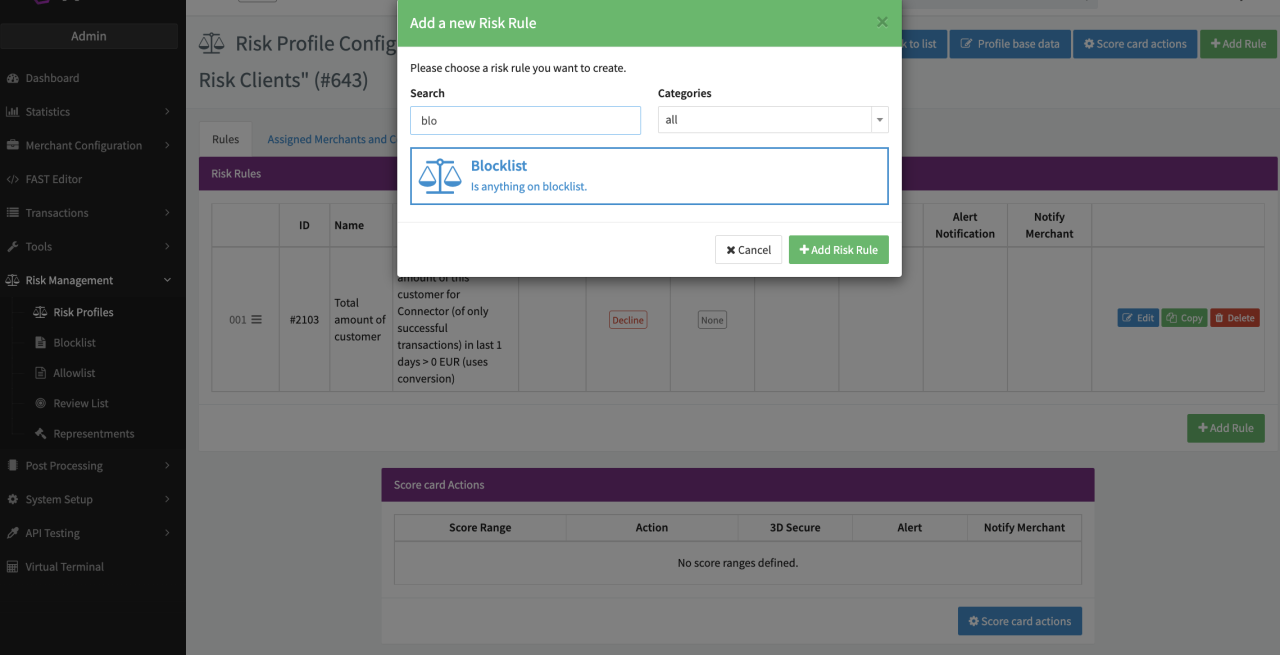
Task: Select the Blocklist rule result
Action: point(649,176)
